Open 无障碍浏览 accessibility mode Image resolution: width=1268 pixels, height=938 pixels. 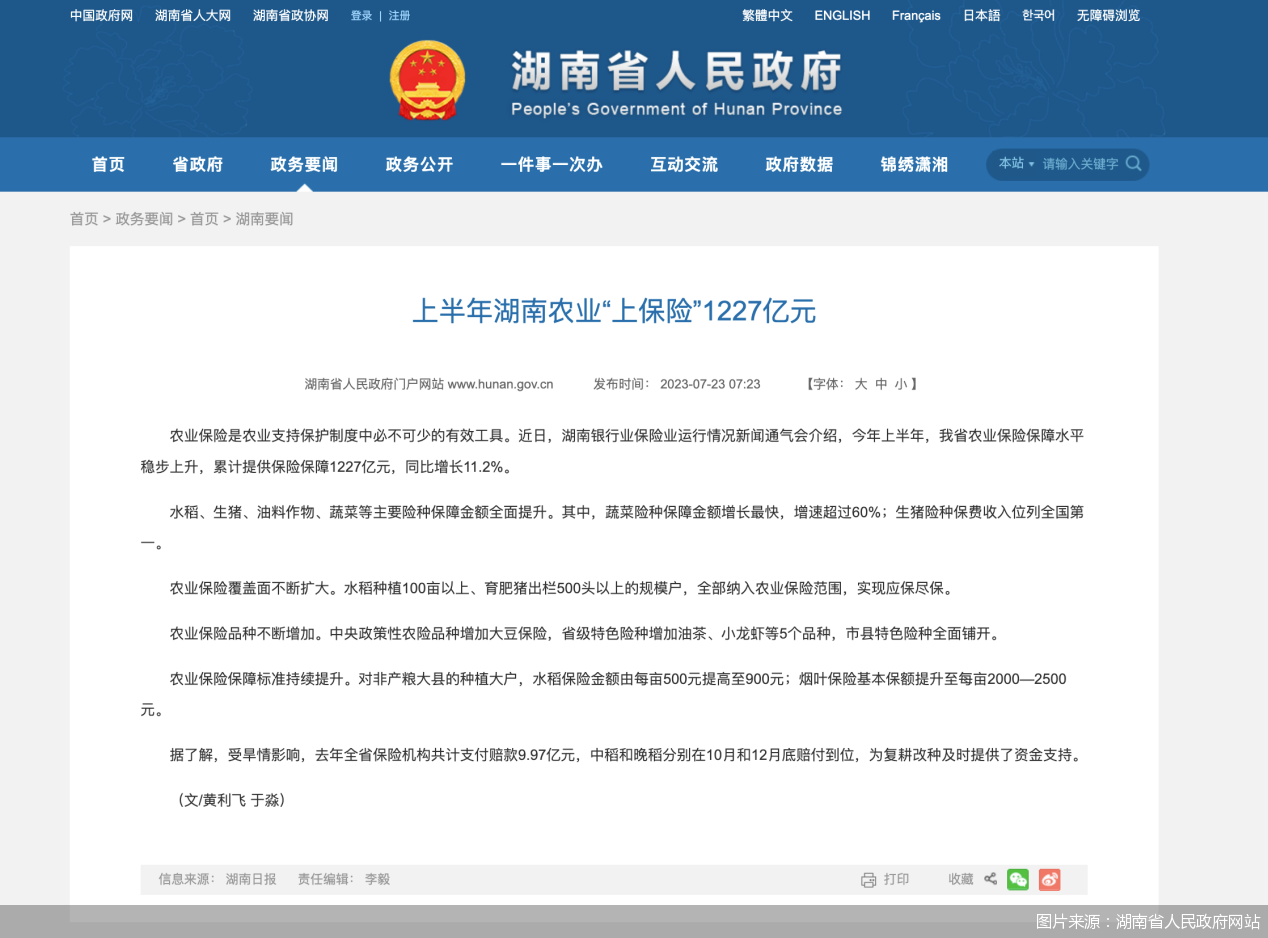[1107, 15]
